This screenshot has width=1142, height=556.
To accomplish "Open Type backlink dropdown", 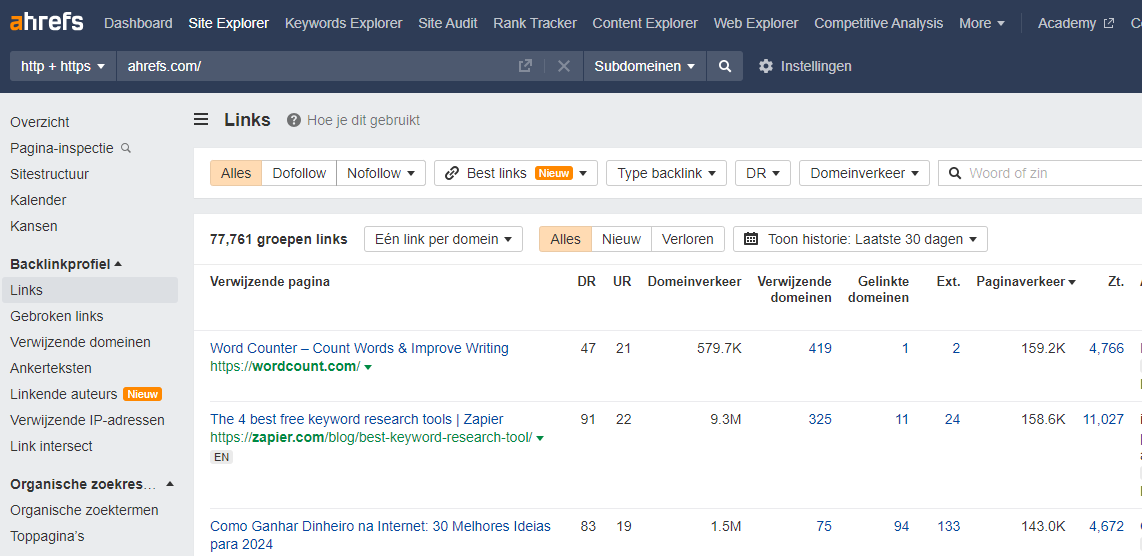I will coord(666,173).
